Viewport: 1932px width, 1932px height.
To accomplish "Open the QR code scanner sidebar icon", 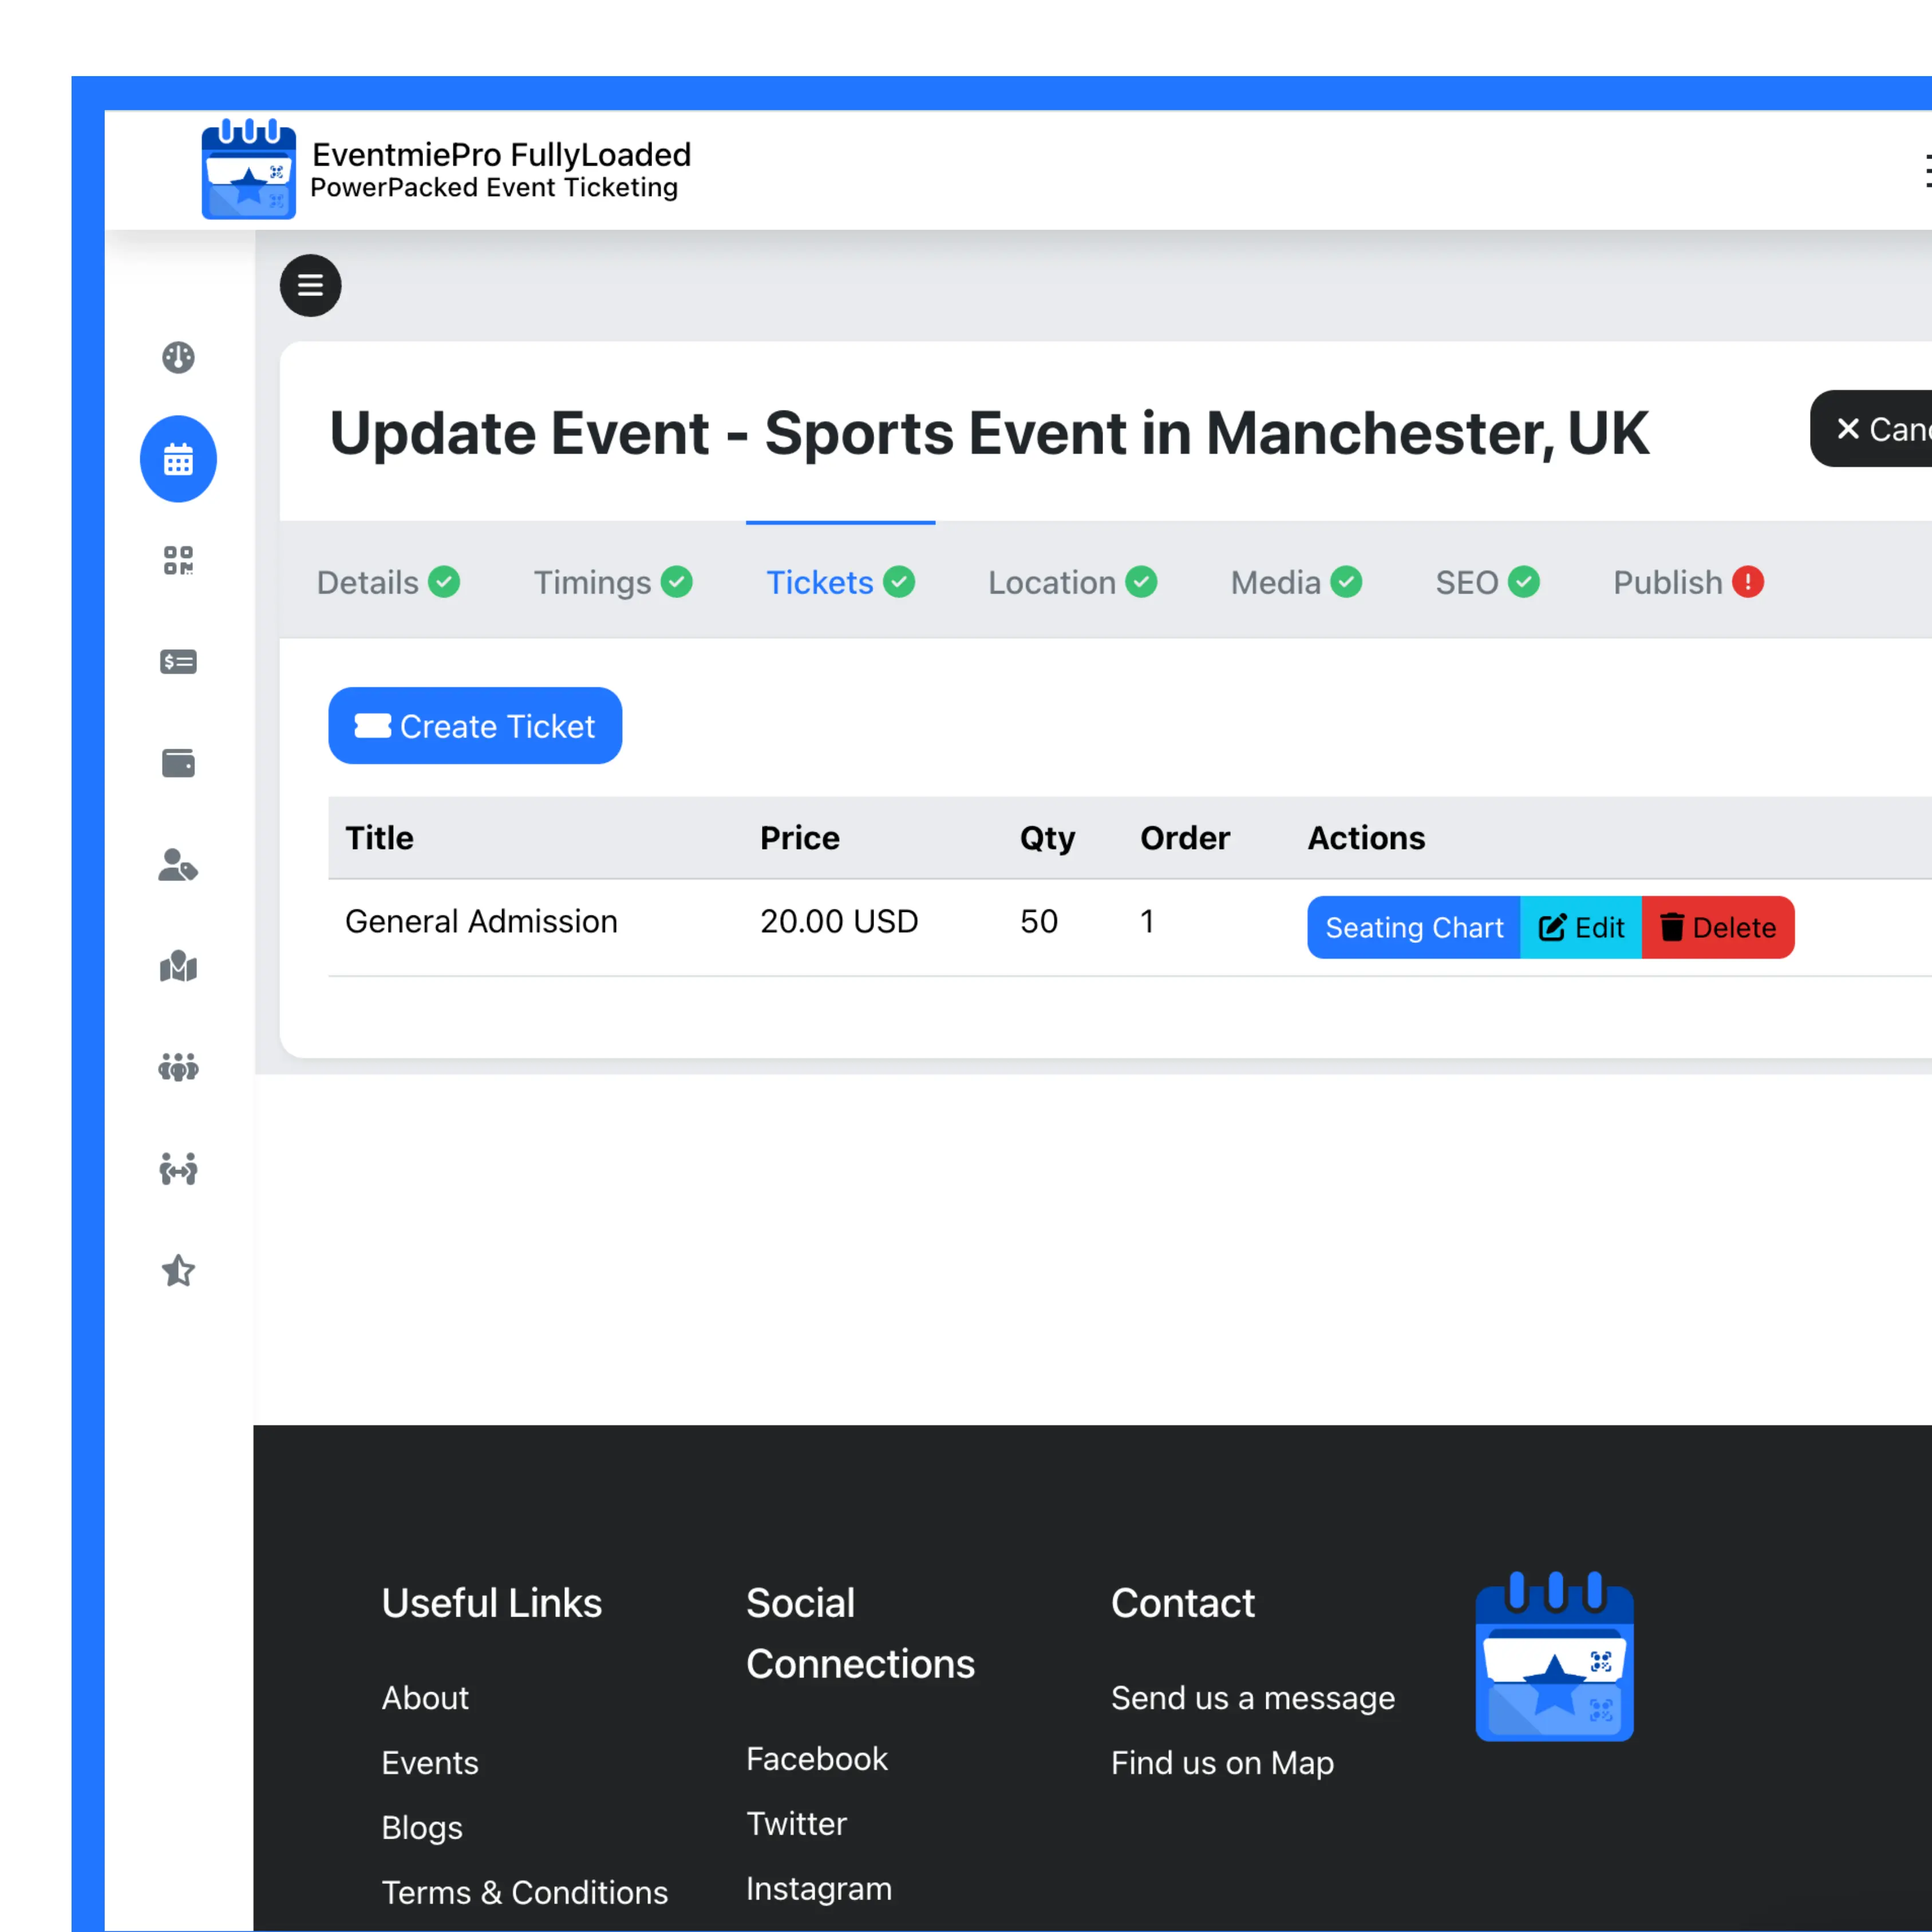I will pos(178,560).
